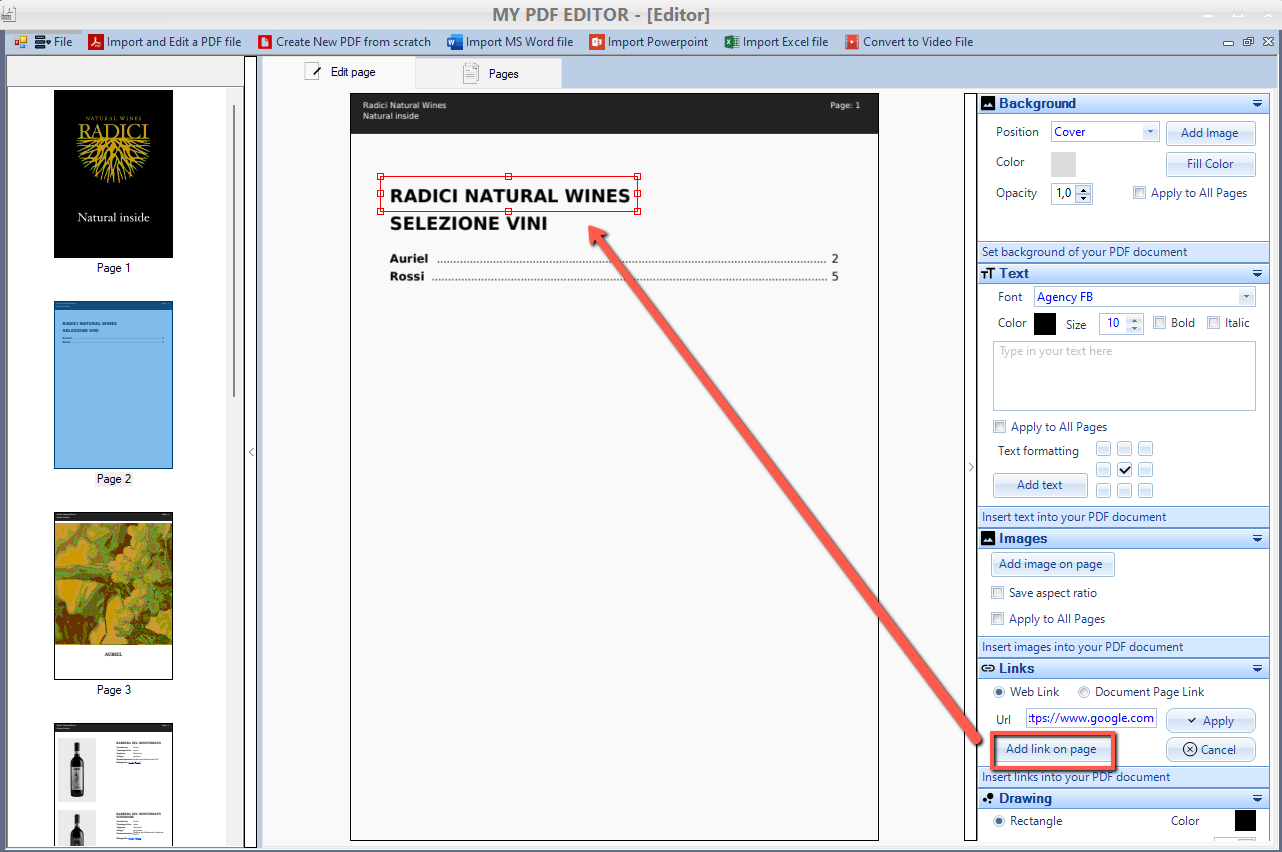The width and height of the screenshot is (1282, 852).
Task: Click the Background section picture icon
Action: click(x=988, y=104)
